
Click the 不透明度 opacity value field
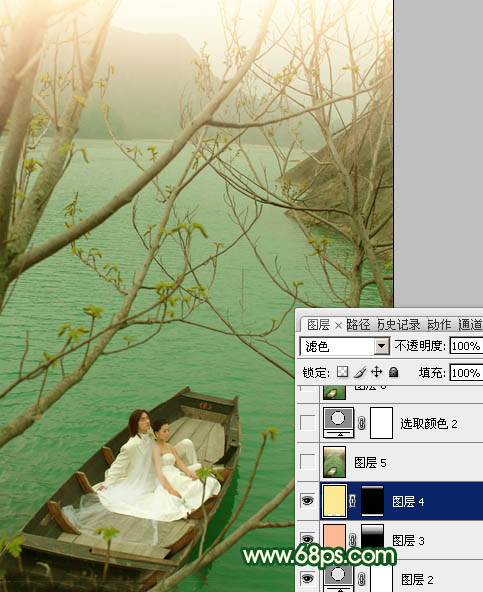pos(466,346)
